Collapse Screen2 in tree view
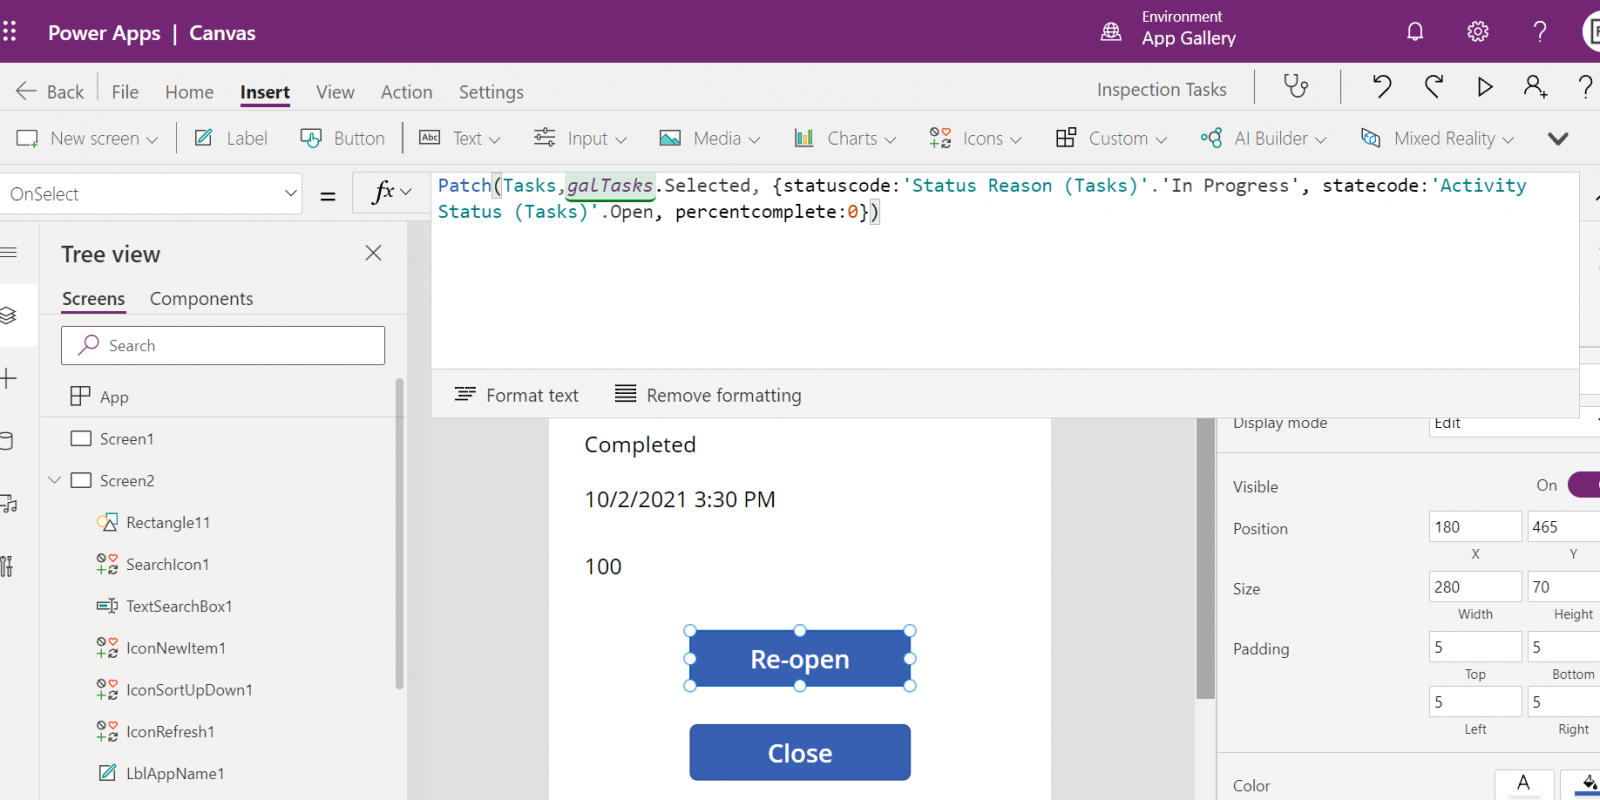This screenshot has width=1600, height=800. [x=55, y=480]
